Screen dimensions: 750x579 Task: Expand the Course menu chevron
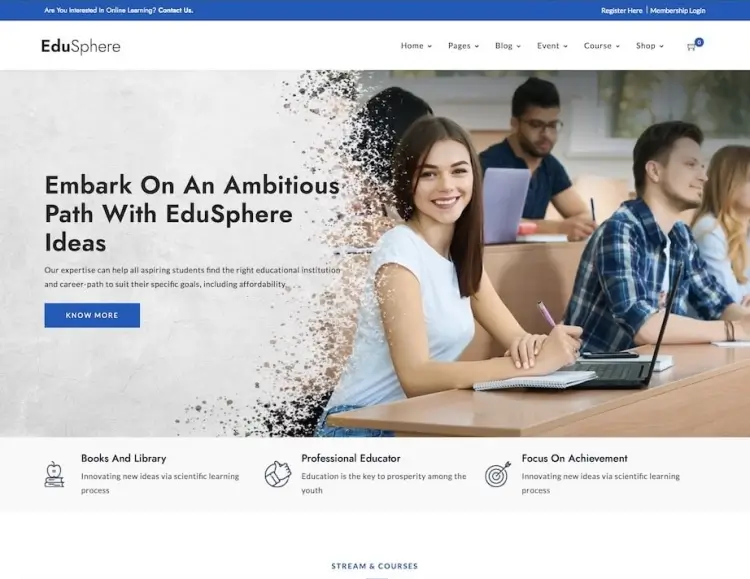click(618, 46)
